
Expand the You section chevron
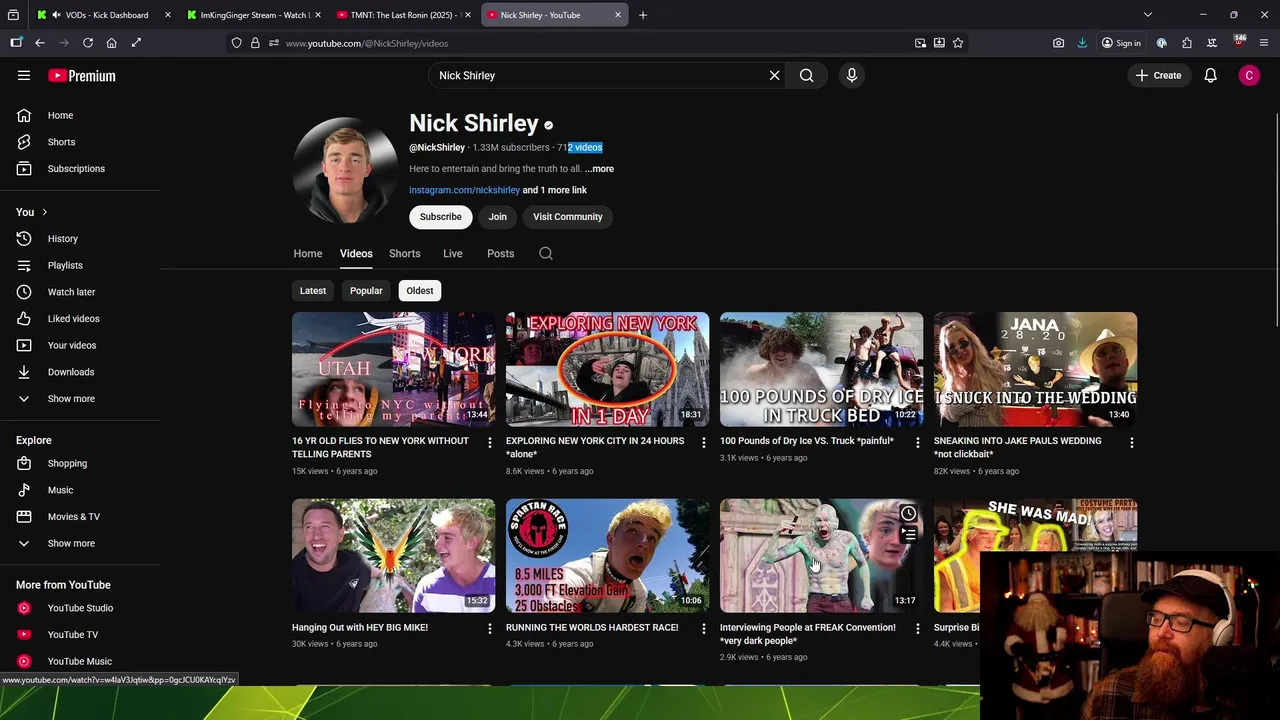click(x=44, y=212)
